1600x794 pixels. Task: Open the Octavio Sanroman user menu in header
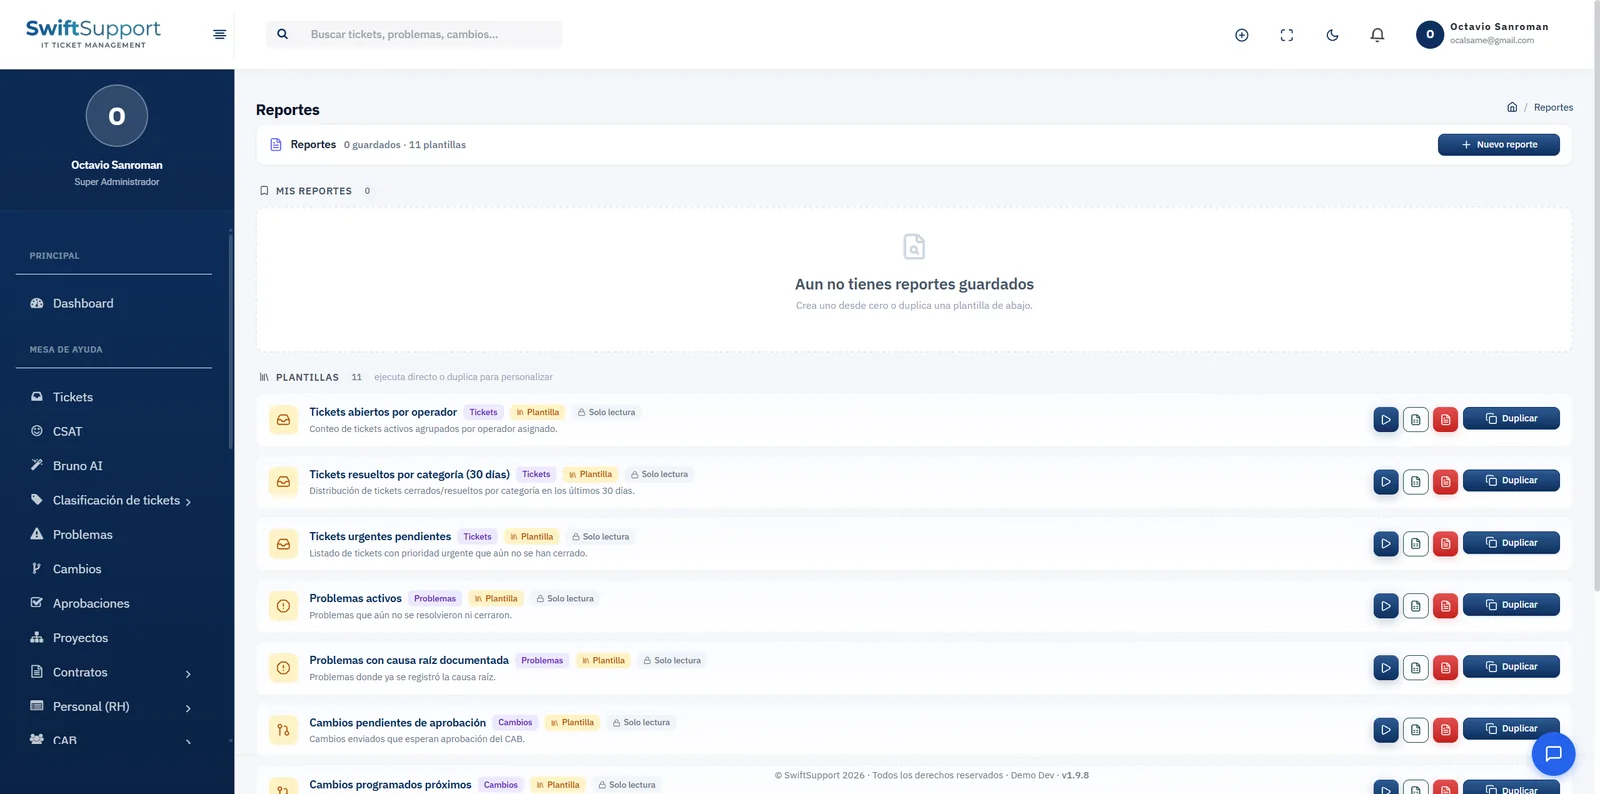(x=1482, y=34)
